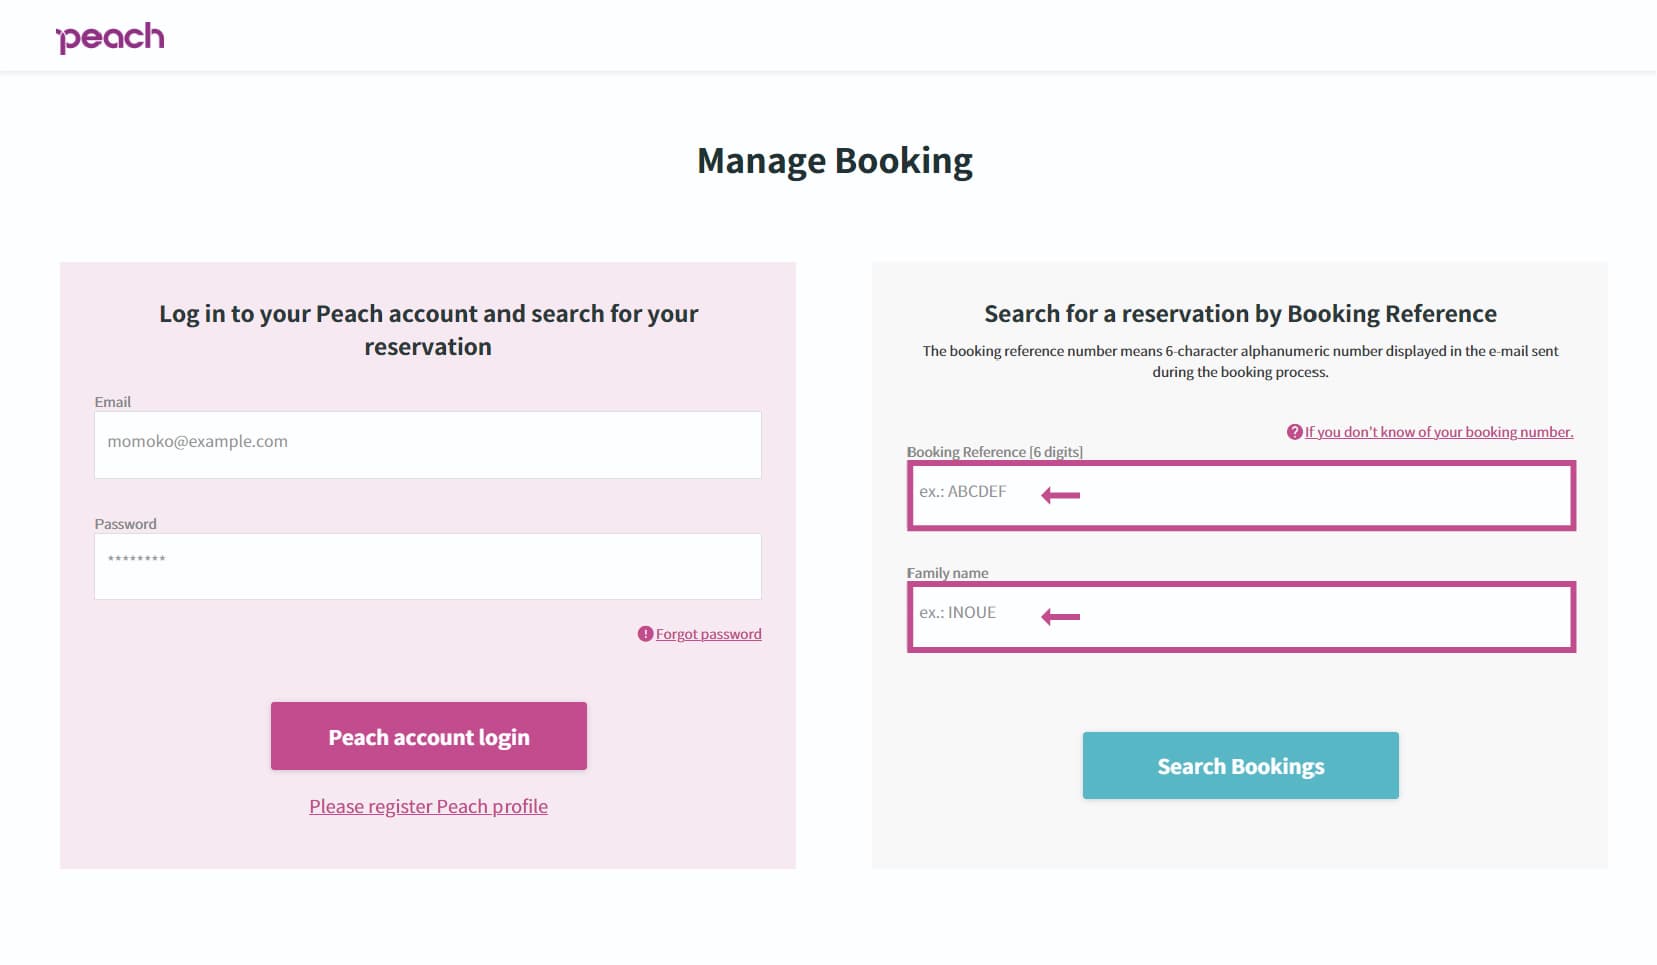Click the question mark help icon
Screen dimensions: 1657x965
(x=1295, y=432)
